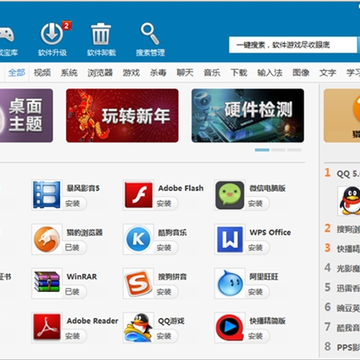360x360 pixels.
Task: Click the Adobe Flash app icon
Action: tap(138, 195)
